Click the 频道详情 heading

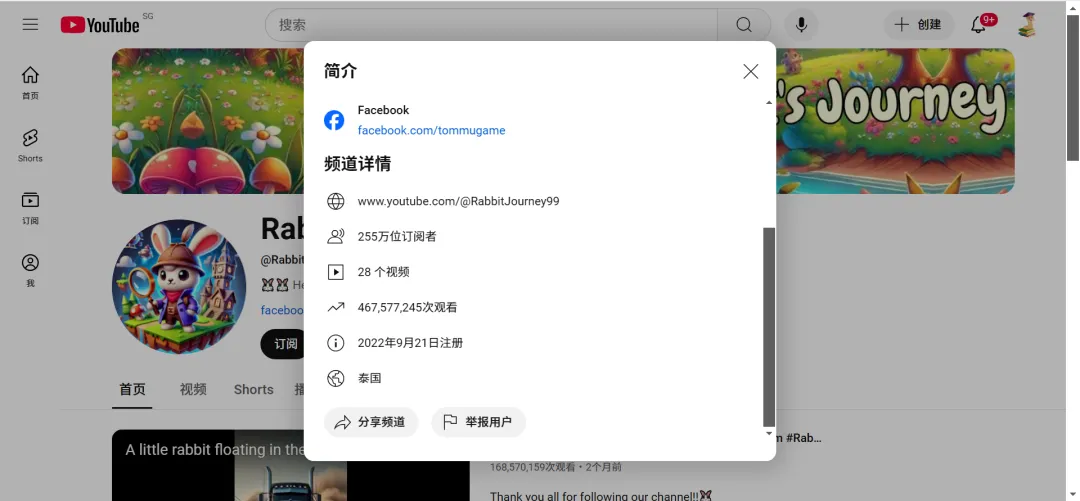click(x=357, y=164)
